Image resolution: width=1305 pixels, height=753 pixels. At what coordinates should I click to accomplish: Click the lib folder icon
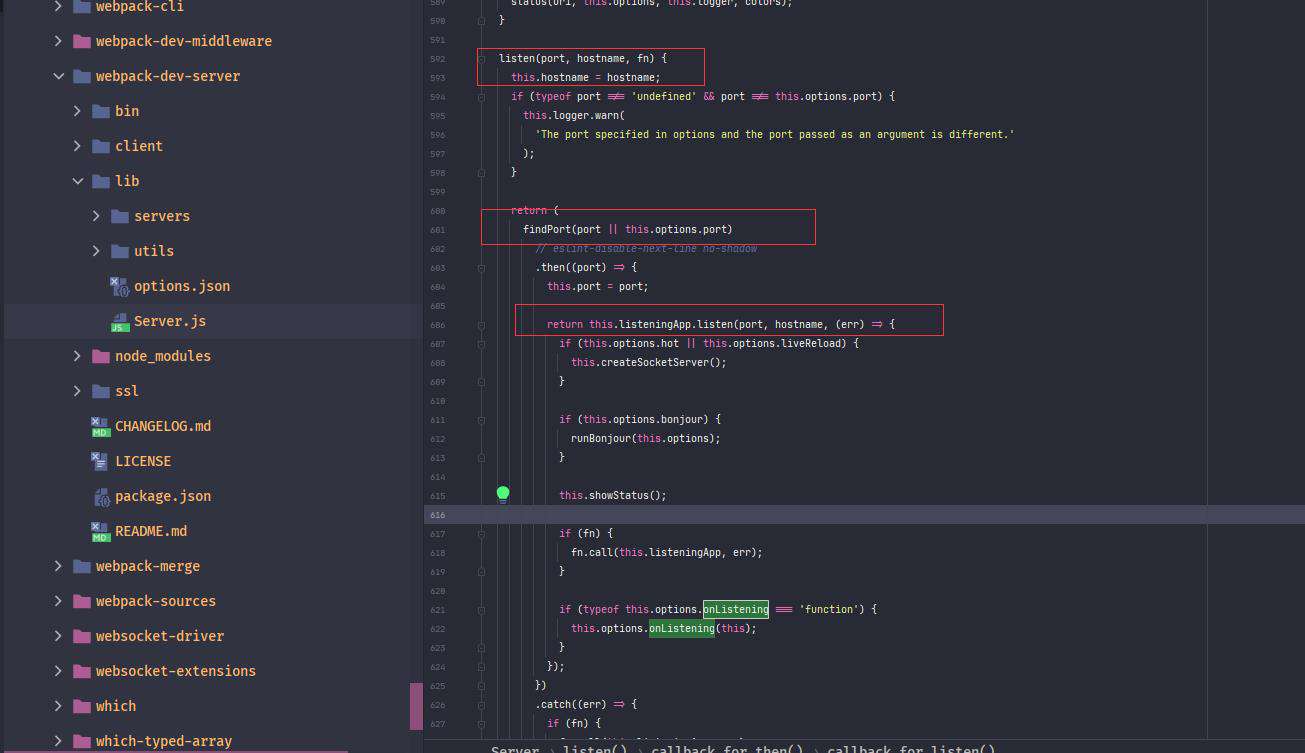pyautogui.click(x=100, y=181)
